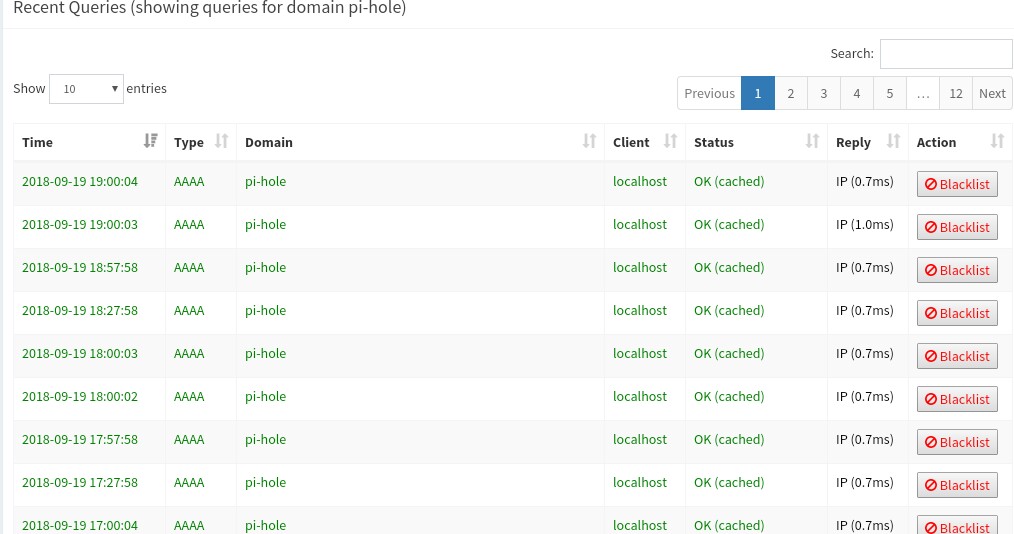The height and width of the screenshot is (534, 1014).
Task: Click the Previous page button
Action: tap(709, 93)
